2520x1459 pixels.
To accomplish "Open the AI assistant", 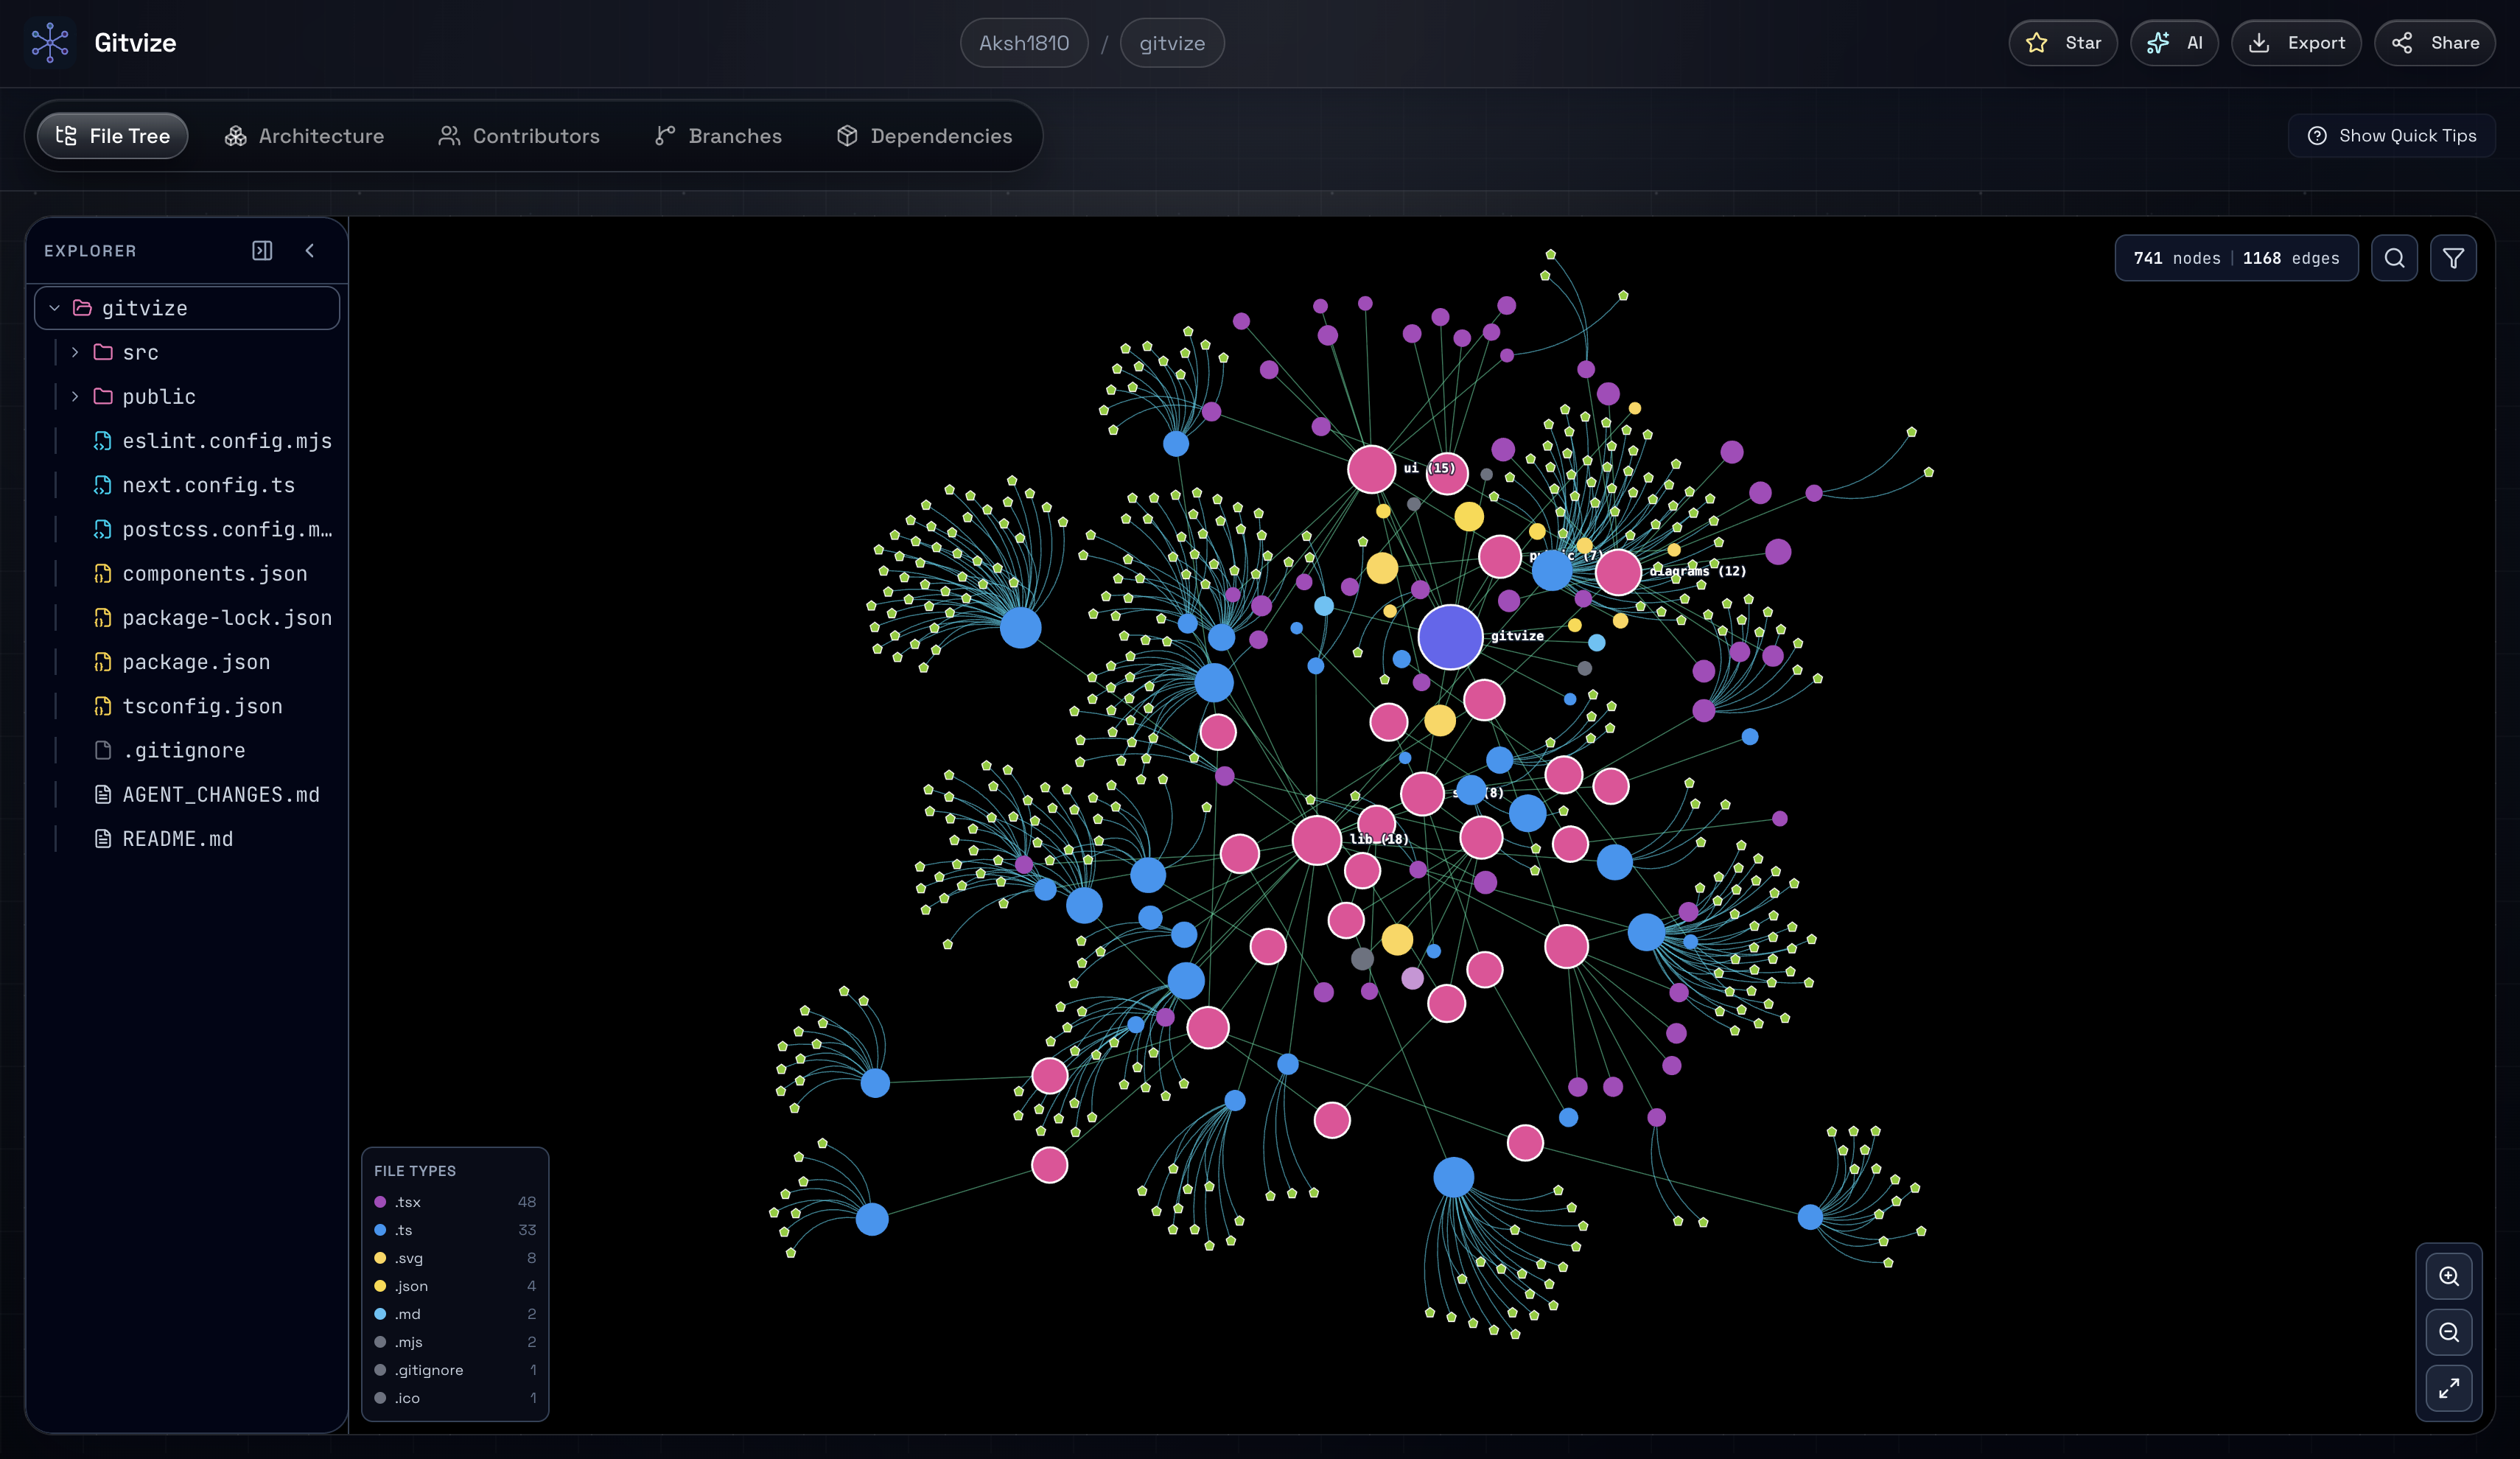I will click(2174, 43).
